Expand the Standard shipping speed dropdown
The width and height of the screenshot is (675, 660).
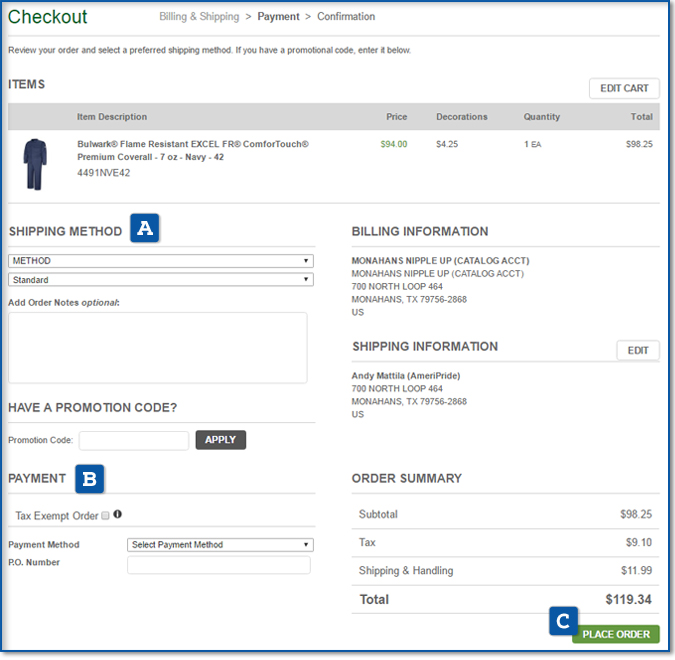[160, 280]
